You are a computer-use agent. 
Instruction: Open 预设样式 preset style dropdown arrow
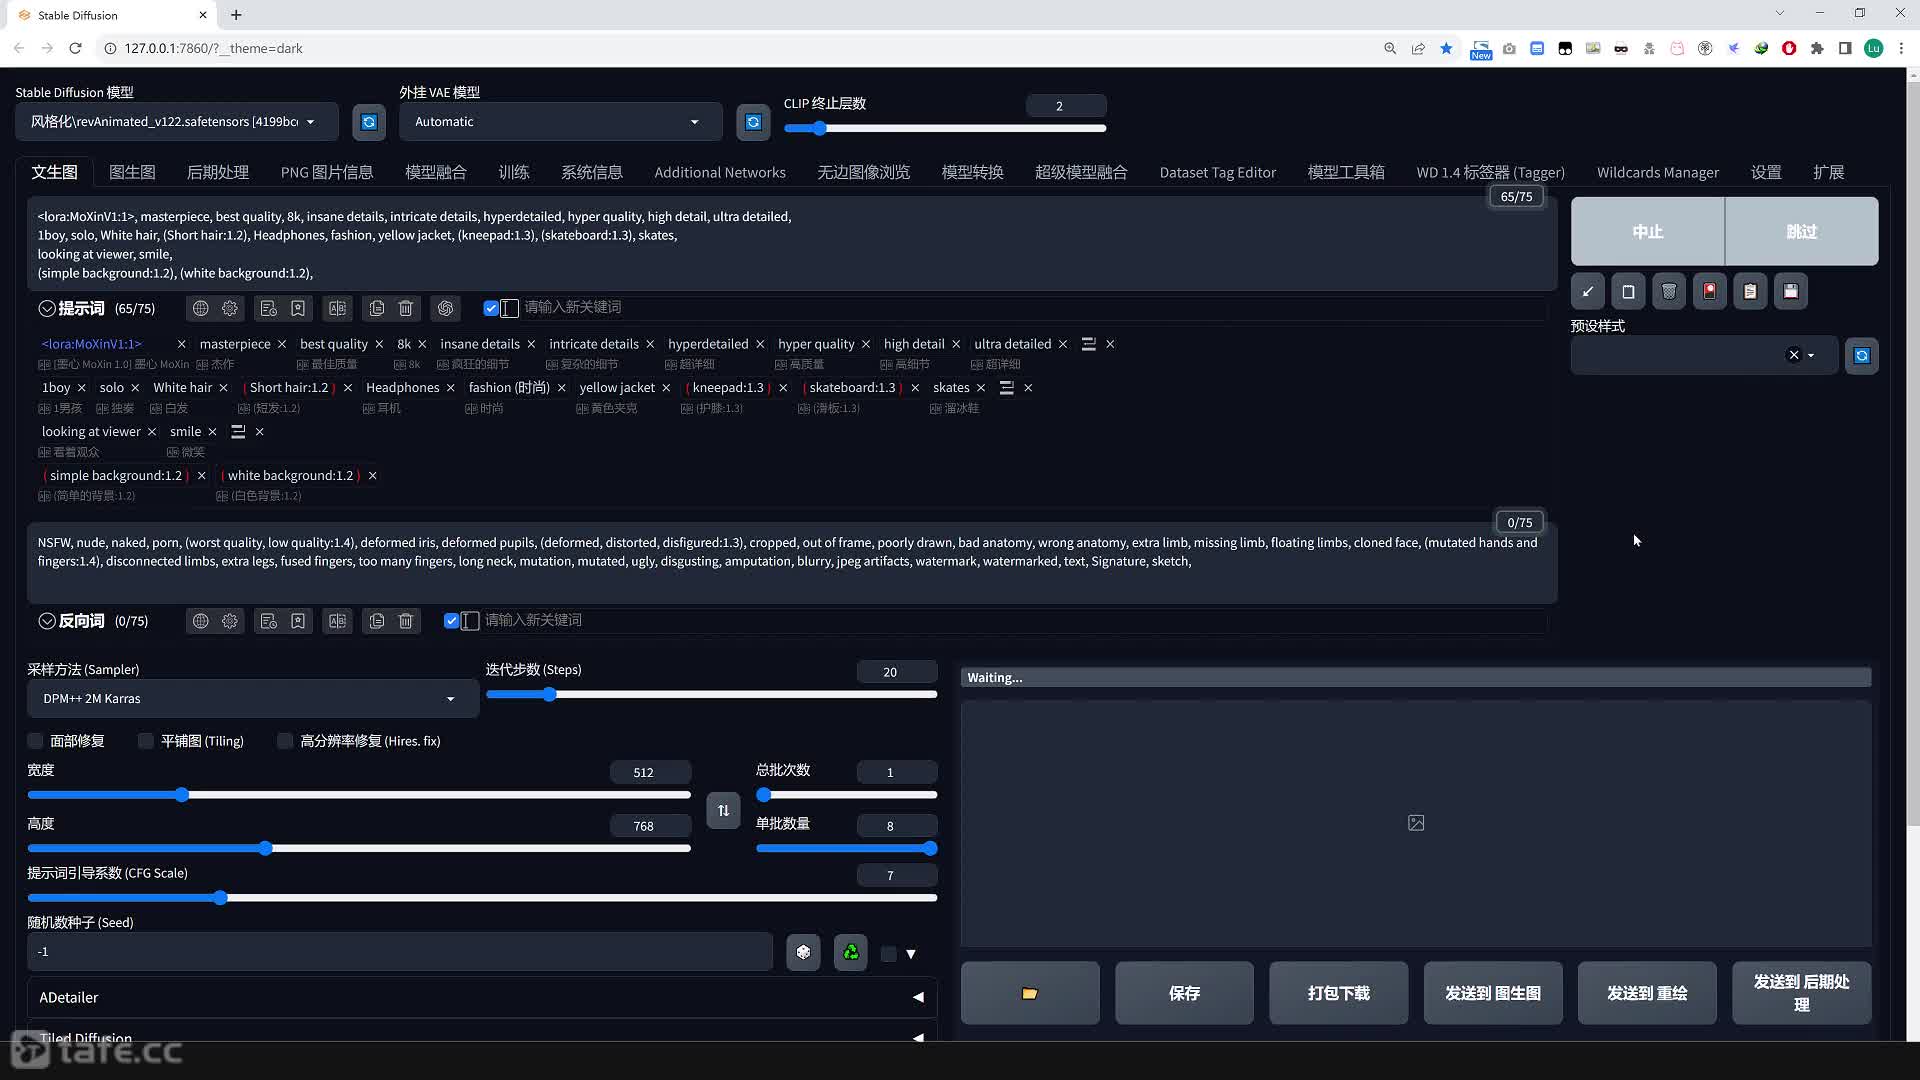tap(1811, 355)
